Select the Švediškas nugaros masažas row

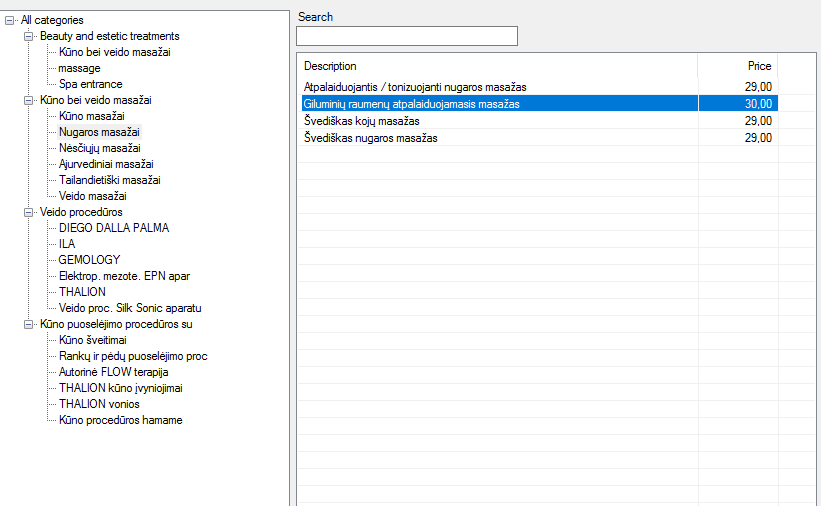pos(539,138)
